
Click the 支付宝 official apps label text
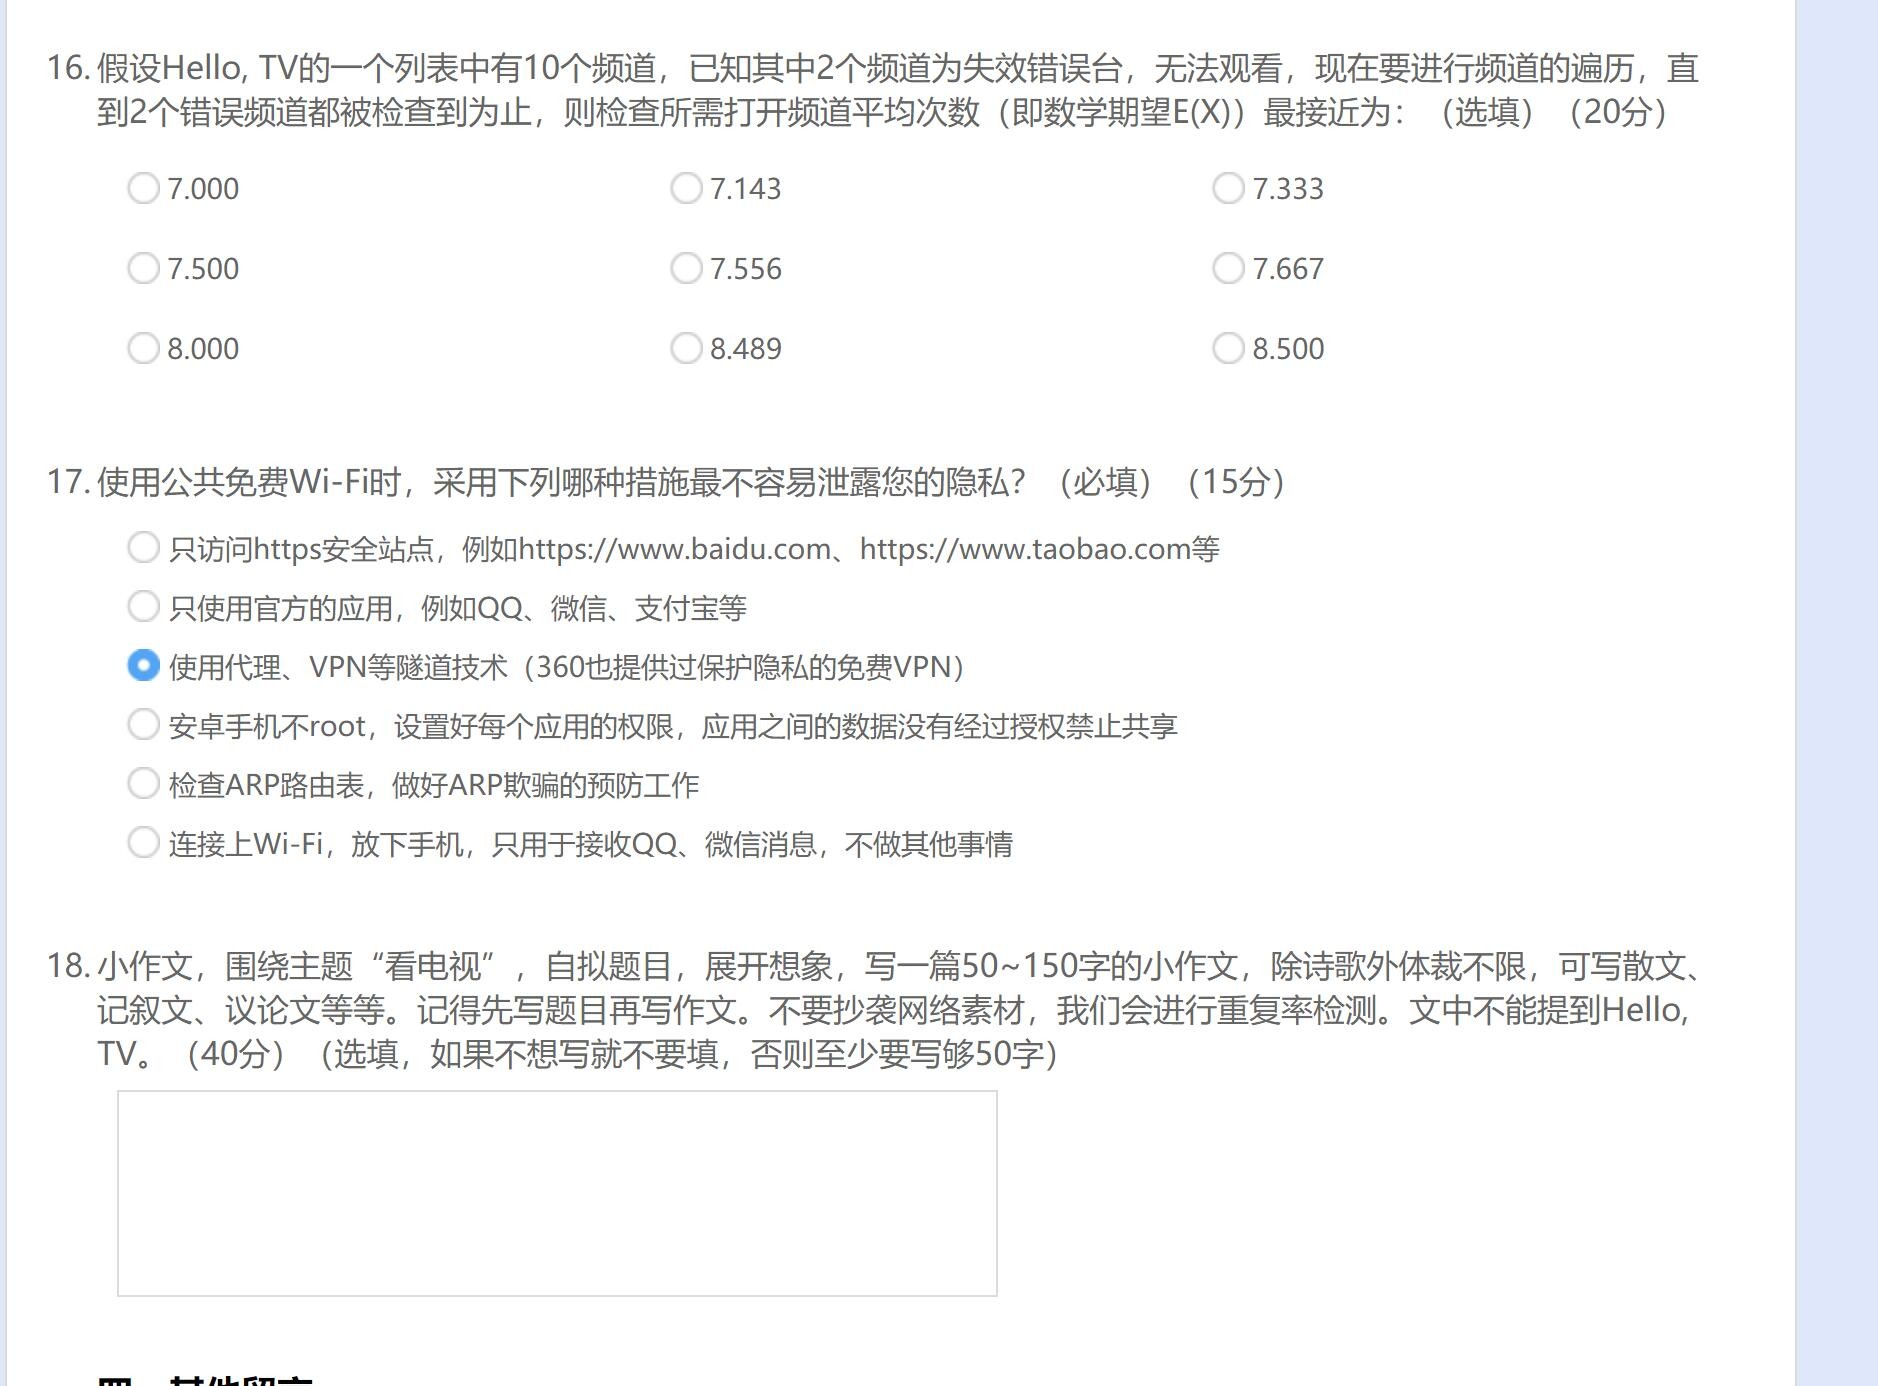[x=457, y=609]
